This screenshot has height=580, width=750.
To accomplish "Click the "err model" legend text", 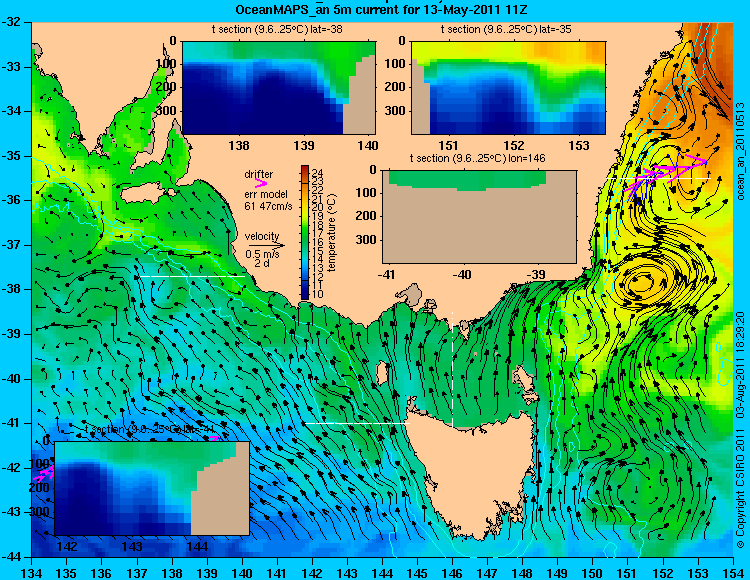I will tap(266, 195).
